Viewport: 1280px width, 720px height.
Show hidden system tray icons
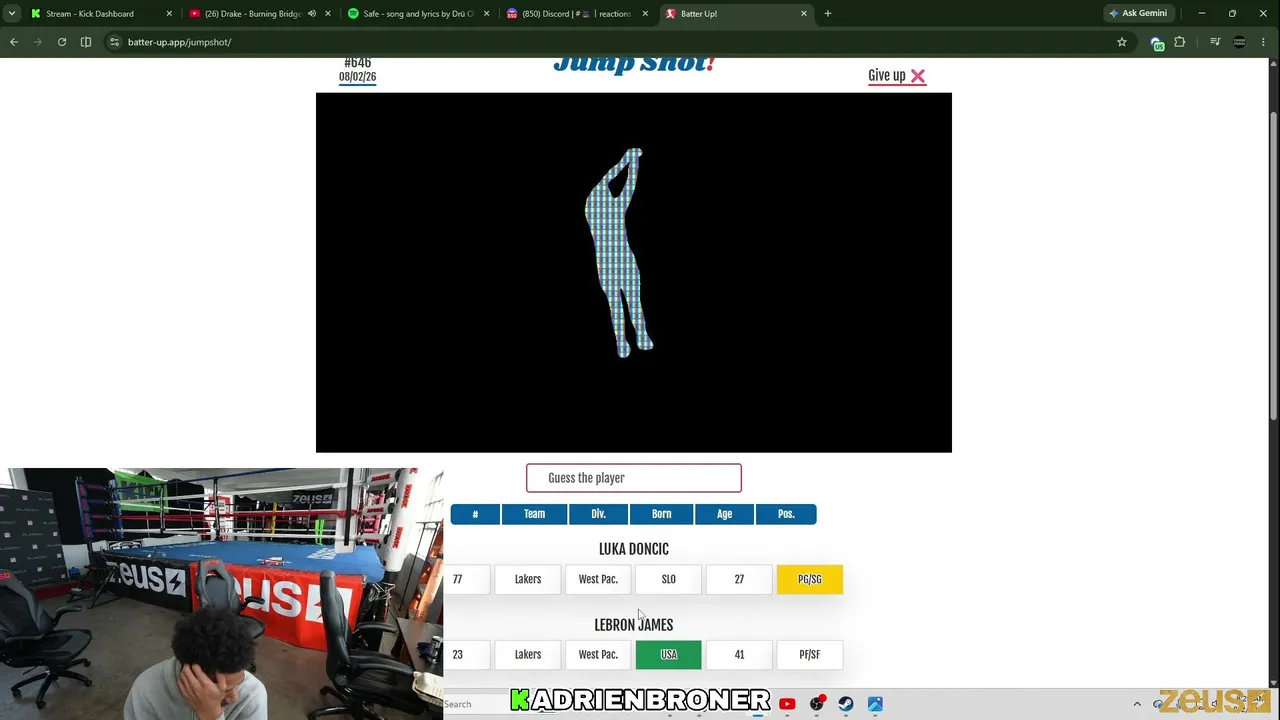[x=1137, y=704]
